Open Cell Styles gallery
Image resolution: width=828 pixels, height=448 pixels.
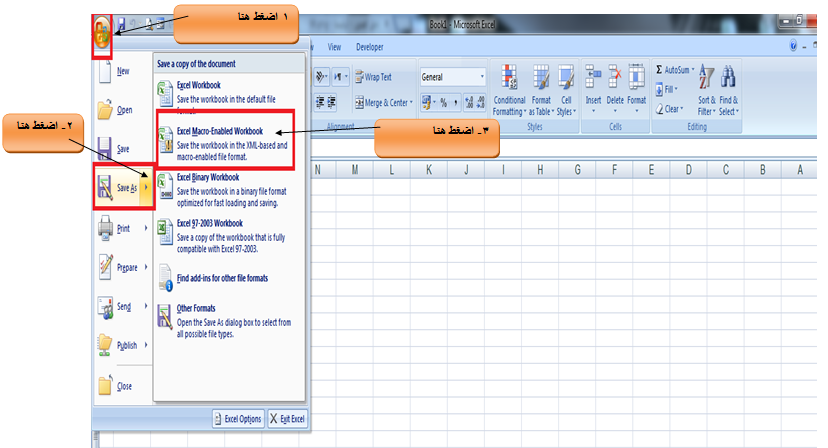[566, 90]
